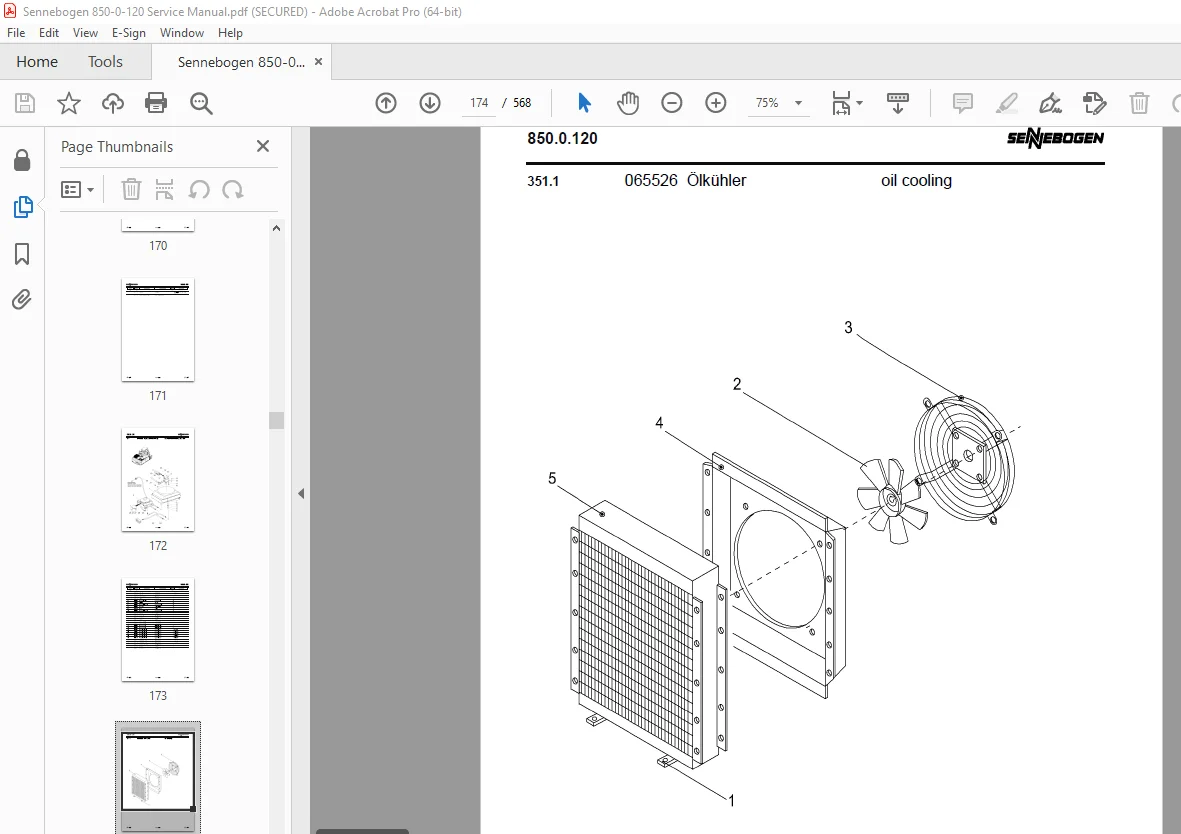This screenshot has height=834, width=1181.
Task: Click the upload to cloud icon
Action: click(x=113, y=103)
